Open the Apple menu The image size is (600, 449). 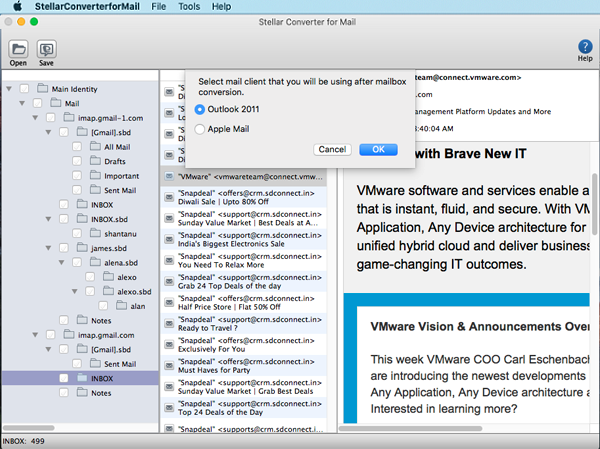18,7
